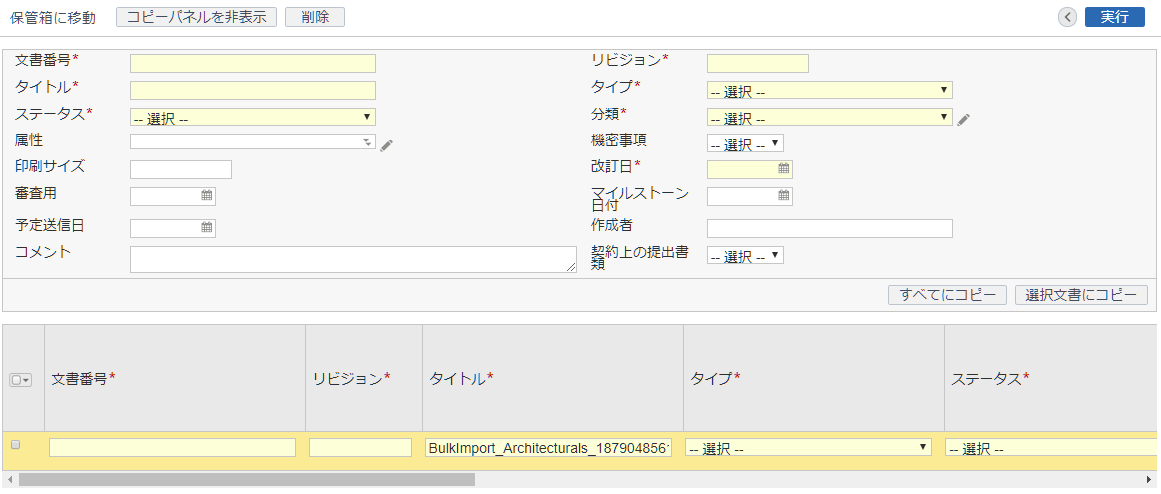1161x494 pixels.
Task: Click the pencil edit icon beside 属性
Action: (x=386, y=145)
